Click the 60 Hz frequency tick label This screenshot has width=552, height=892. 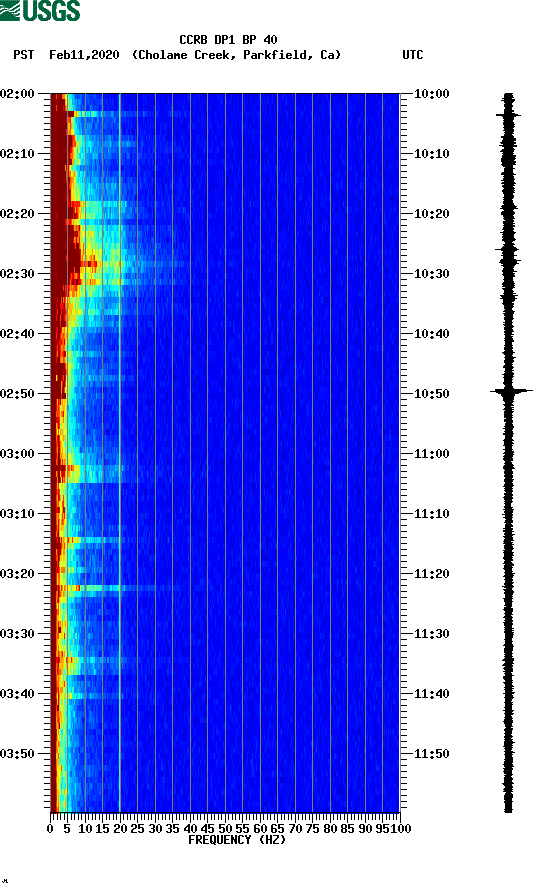point(260,829)
